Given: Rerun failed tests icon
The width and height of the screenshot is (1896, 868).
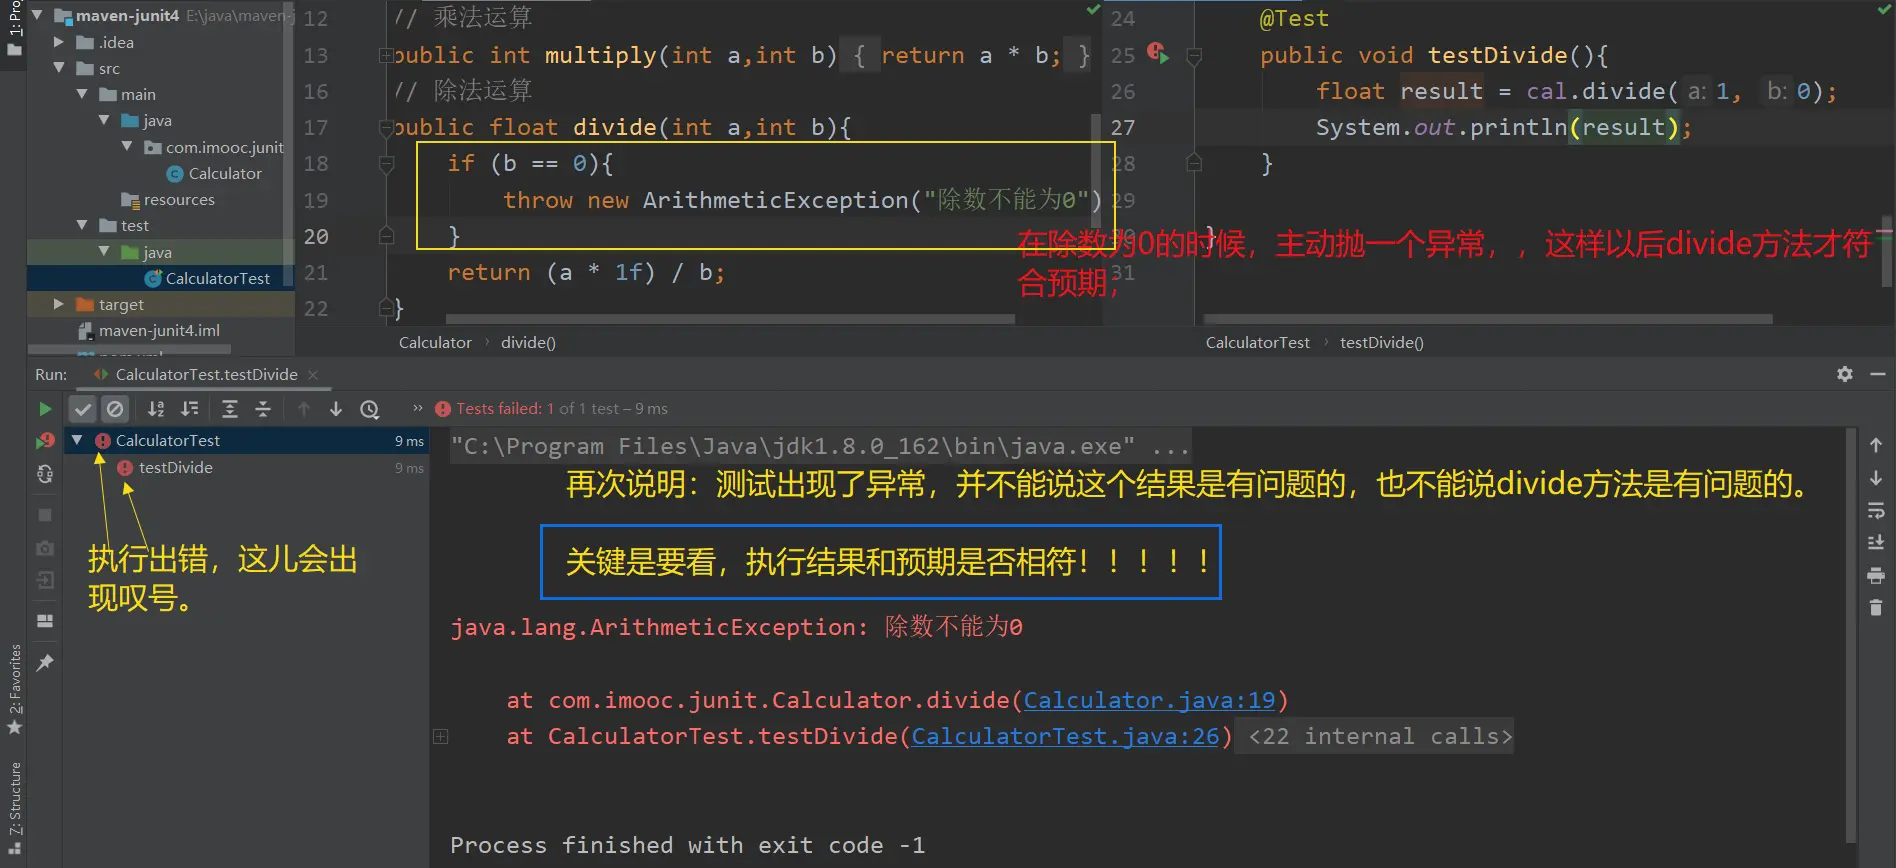Looking at the screenshot, I should coord(45,441).
